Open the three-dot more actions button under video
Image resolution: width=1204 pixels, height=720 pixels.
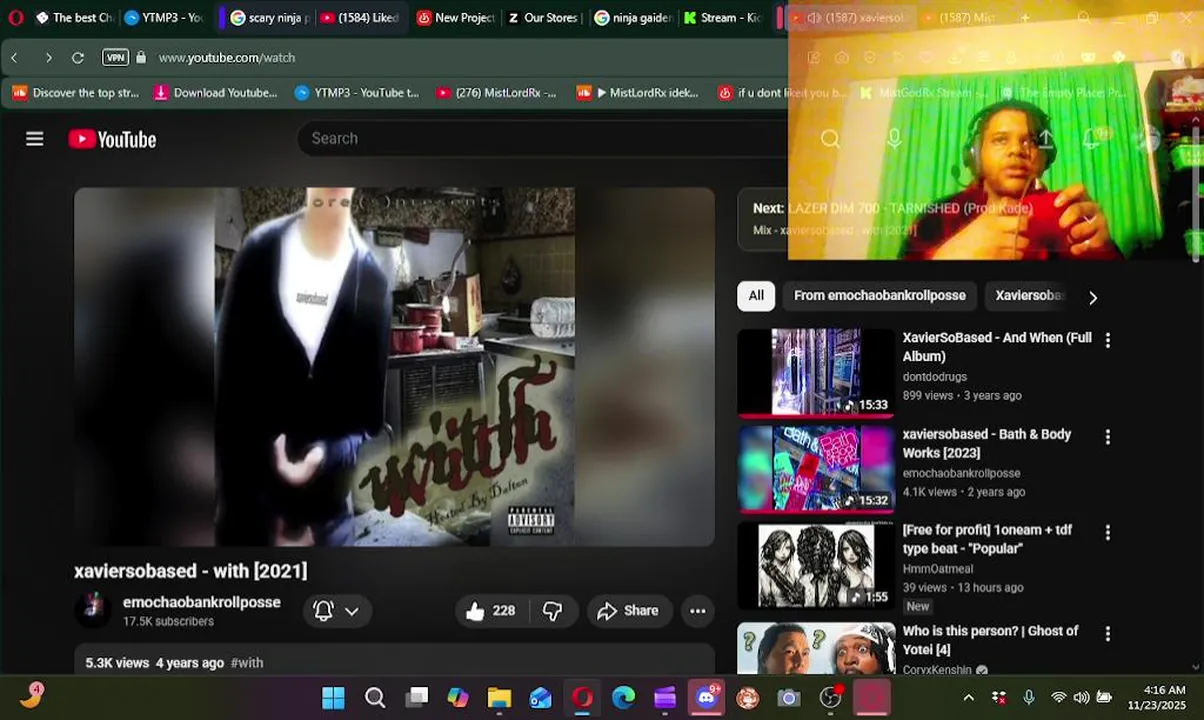698,610
